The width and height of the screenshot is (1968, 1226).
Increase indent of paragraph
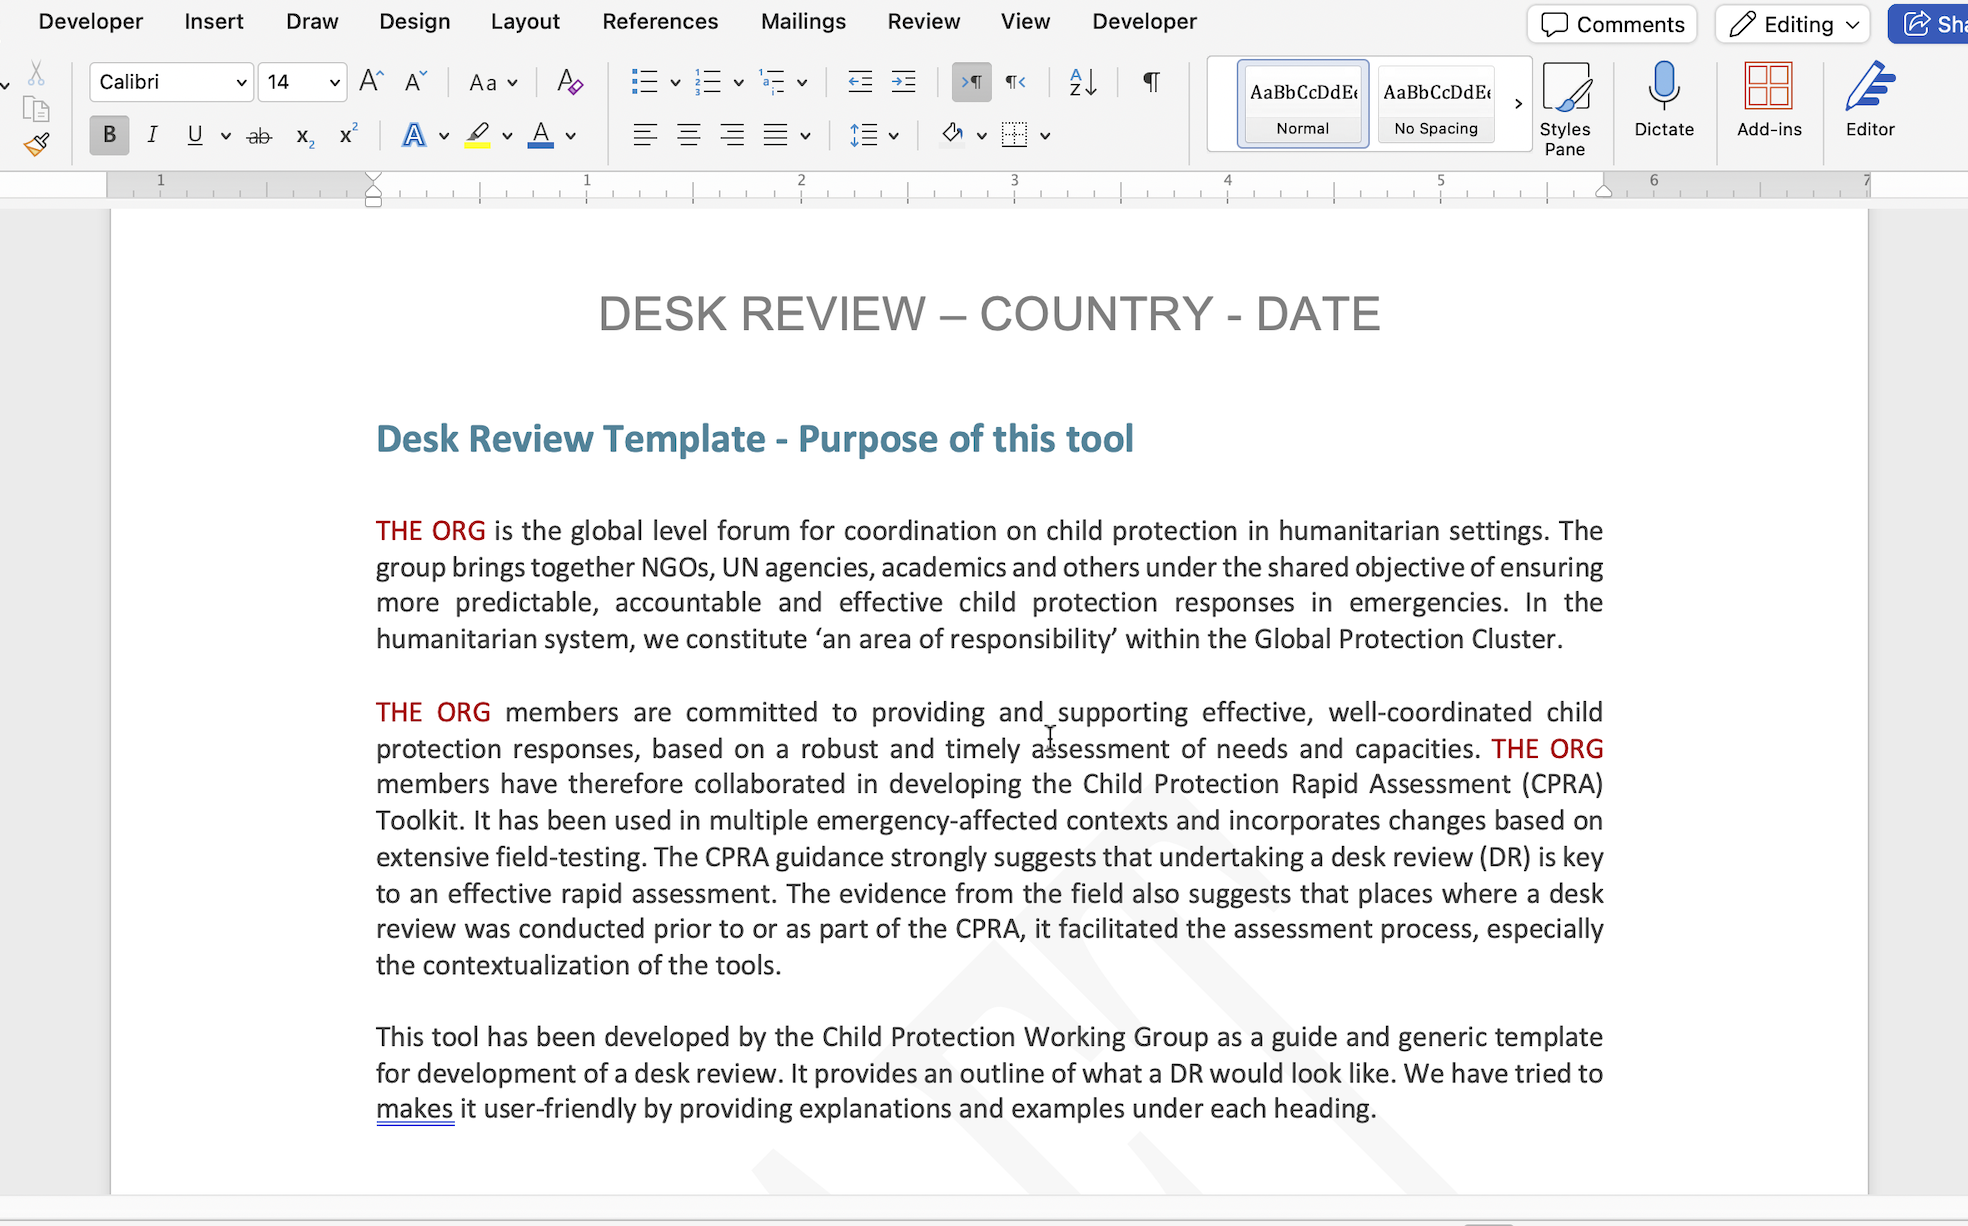click(x=903, y=82)
